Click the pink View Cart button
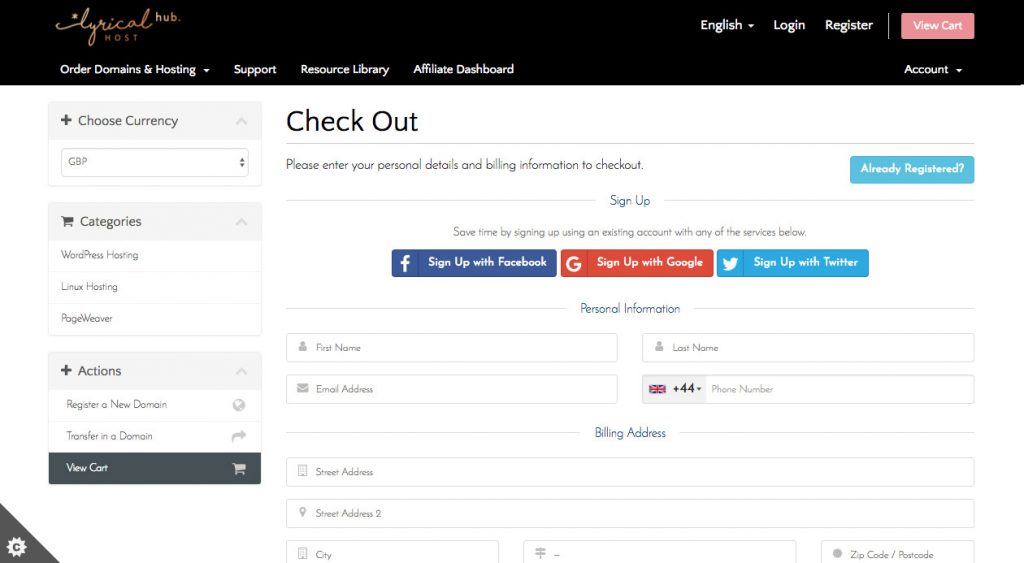Viewport: 1024px width, 563px height. 937,26
